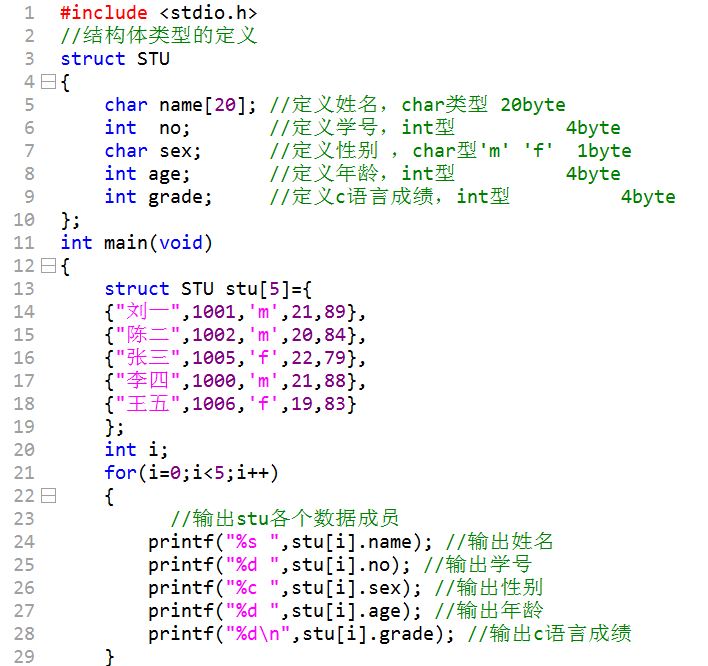Viewport: 708px width, 666px height.
Task: Click '1byte' at end of line 7
Action: click(x=605, y=151)
